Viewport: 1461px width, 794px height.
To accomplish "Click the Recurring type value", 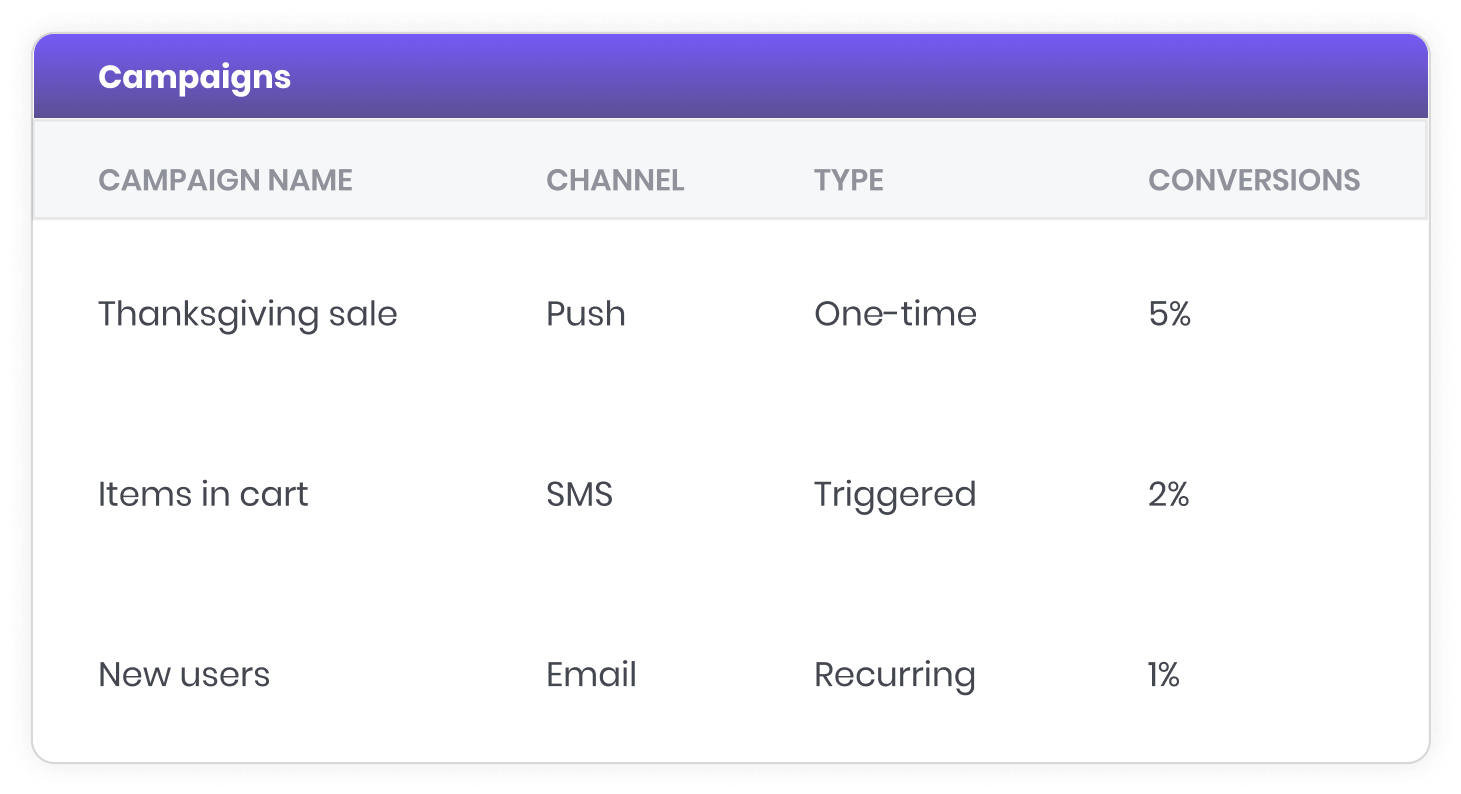I will [895, 676].
